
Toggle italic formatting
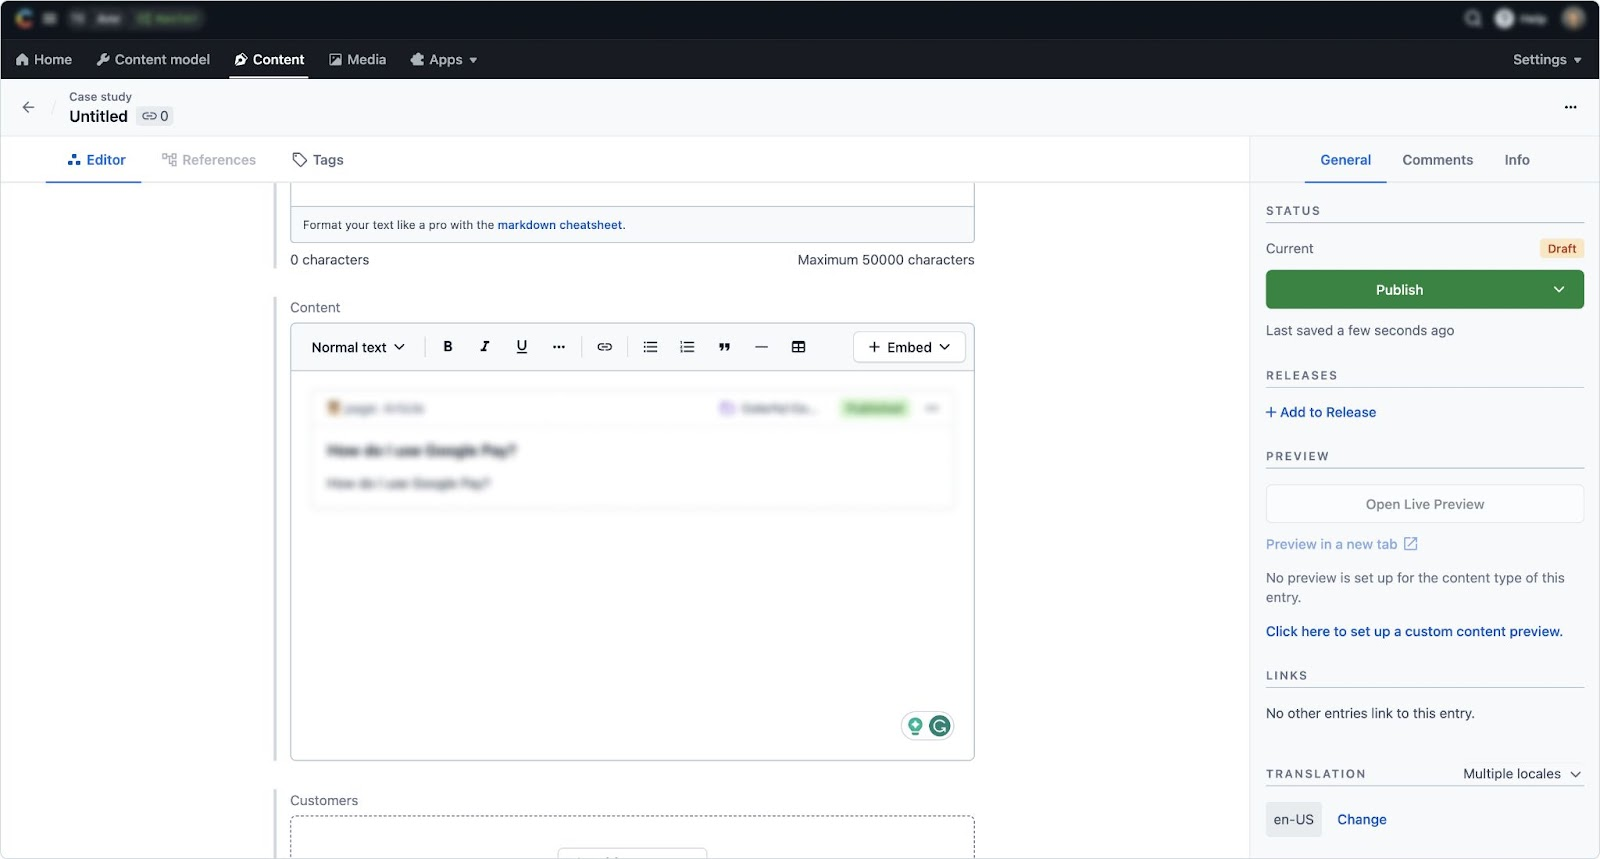coord(485,347)
